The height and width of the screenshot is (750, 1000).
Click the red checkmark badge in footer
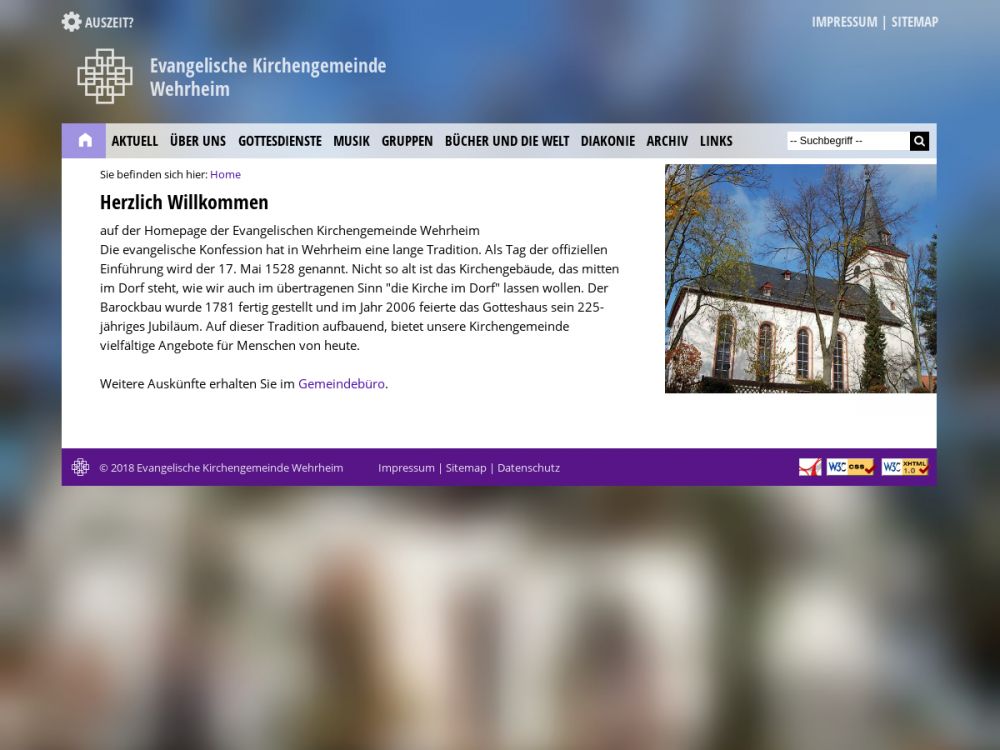tap(809, 467)
